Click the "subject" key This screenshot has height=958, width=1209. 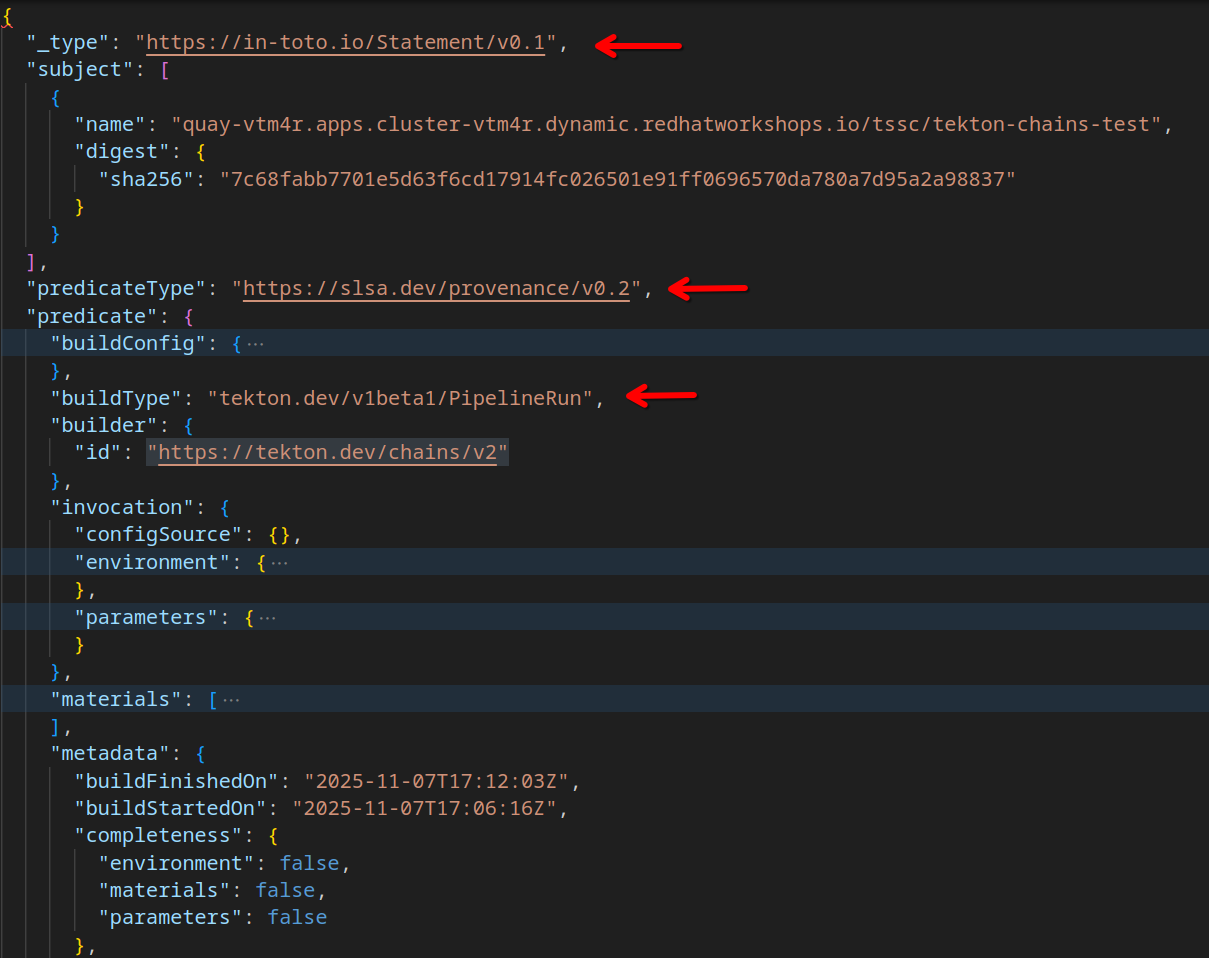click(x=73, y=71)
